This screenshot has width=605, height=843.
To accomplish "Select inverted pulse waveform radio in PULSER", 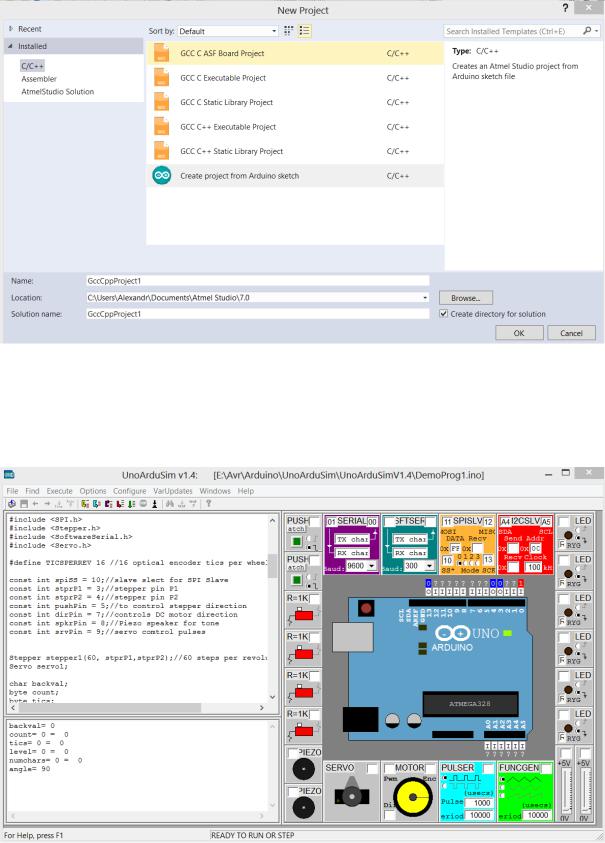I will [x=444, y=786].
